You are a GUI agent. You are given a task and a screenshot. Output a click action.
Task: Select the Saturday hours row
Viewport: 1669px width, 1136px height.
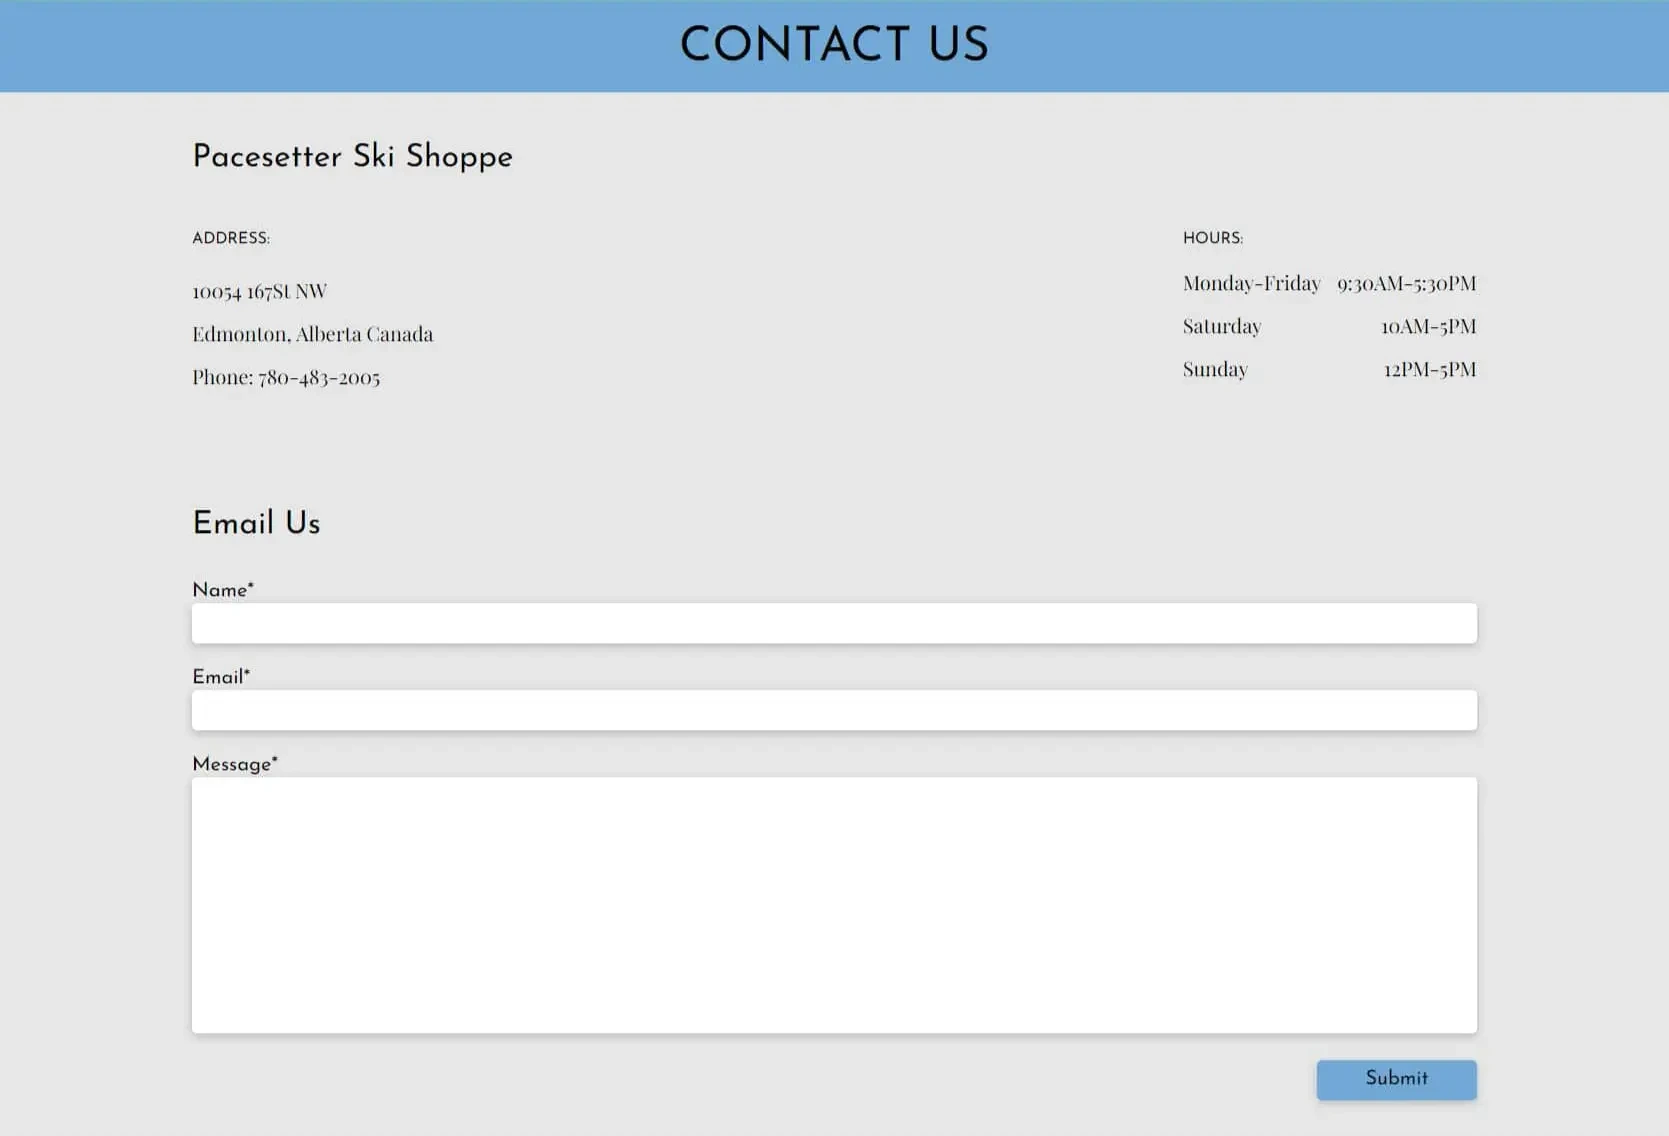tap(1329, 326)
